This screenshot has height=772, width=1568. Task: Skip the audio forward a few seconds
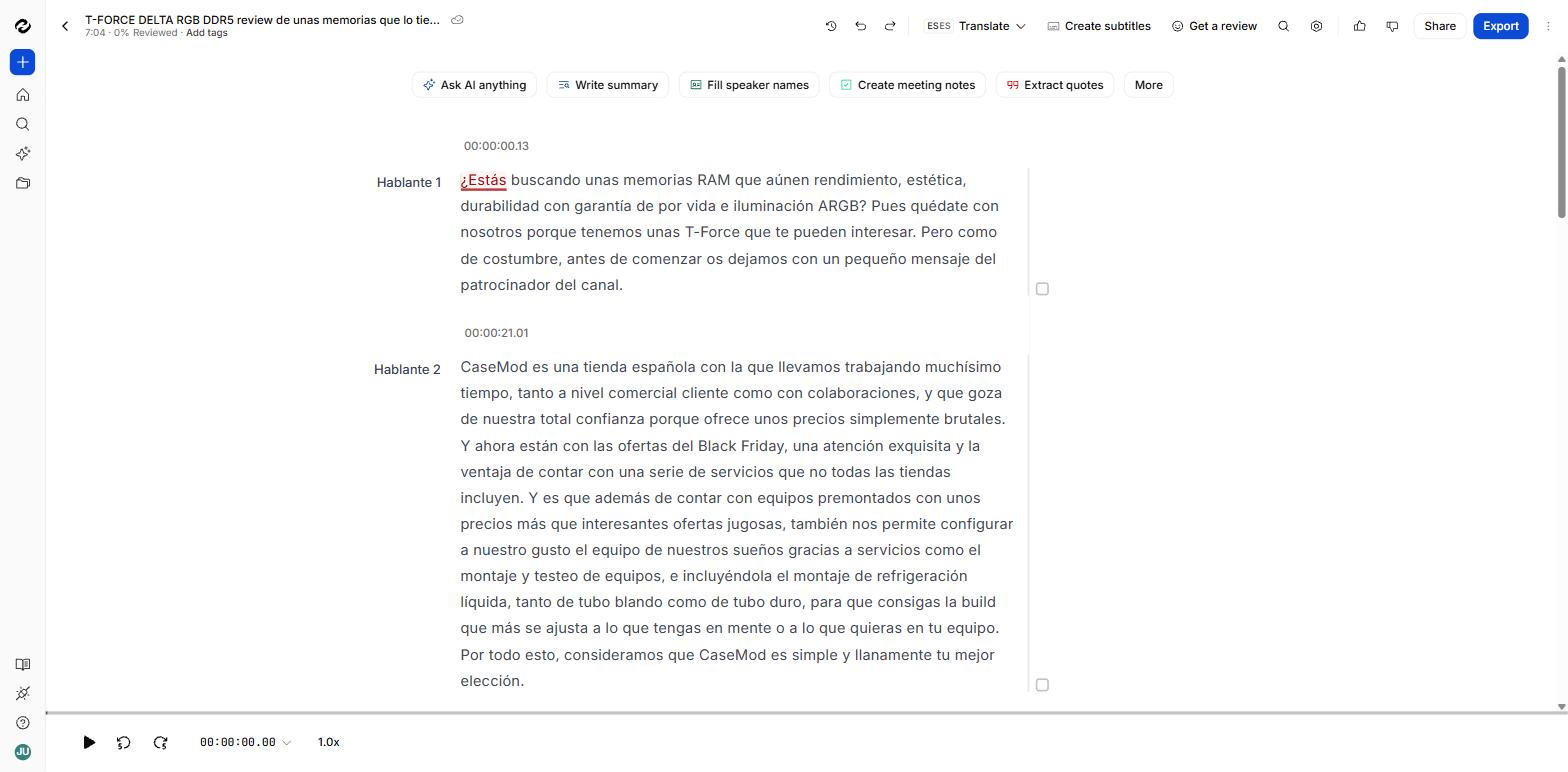click(160, 742)
